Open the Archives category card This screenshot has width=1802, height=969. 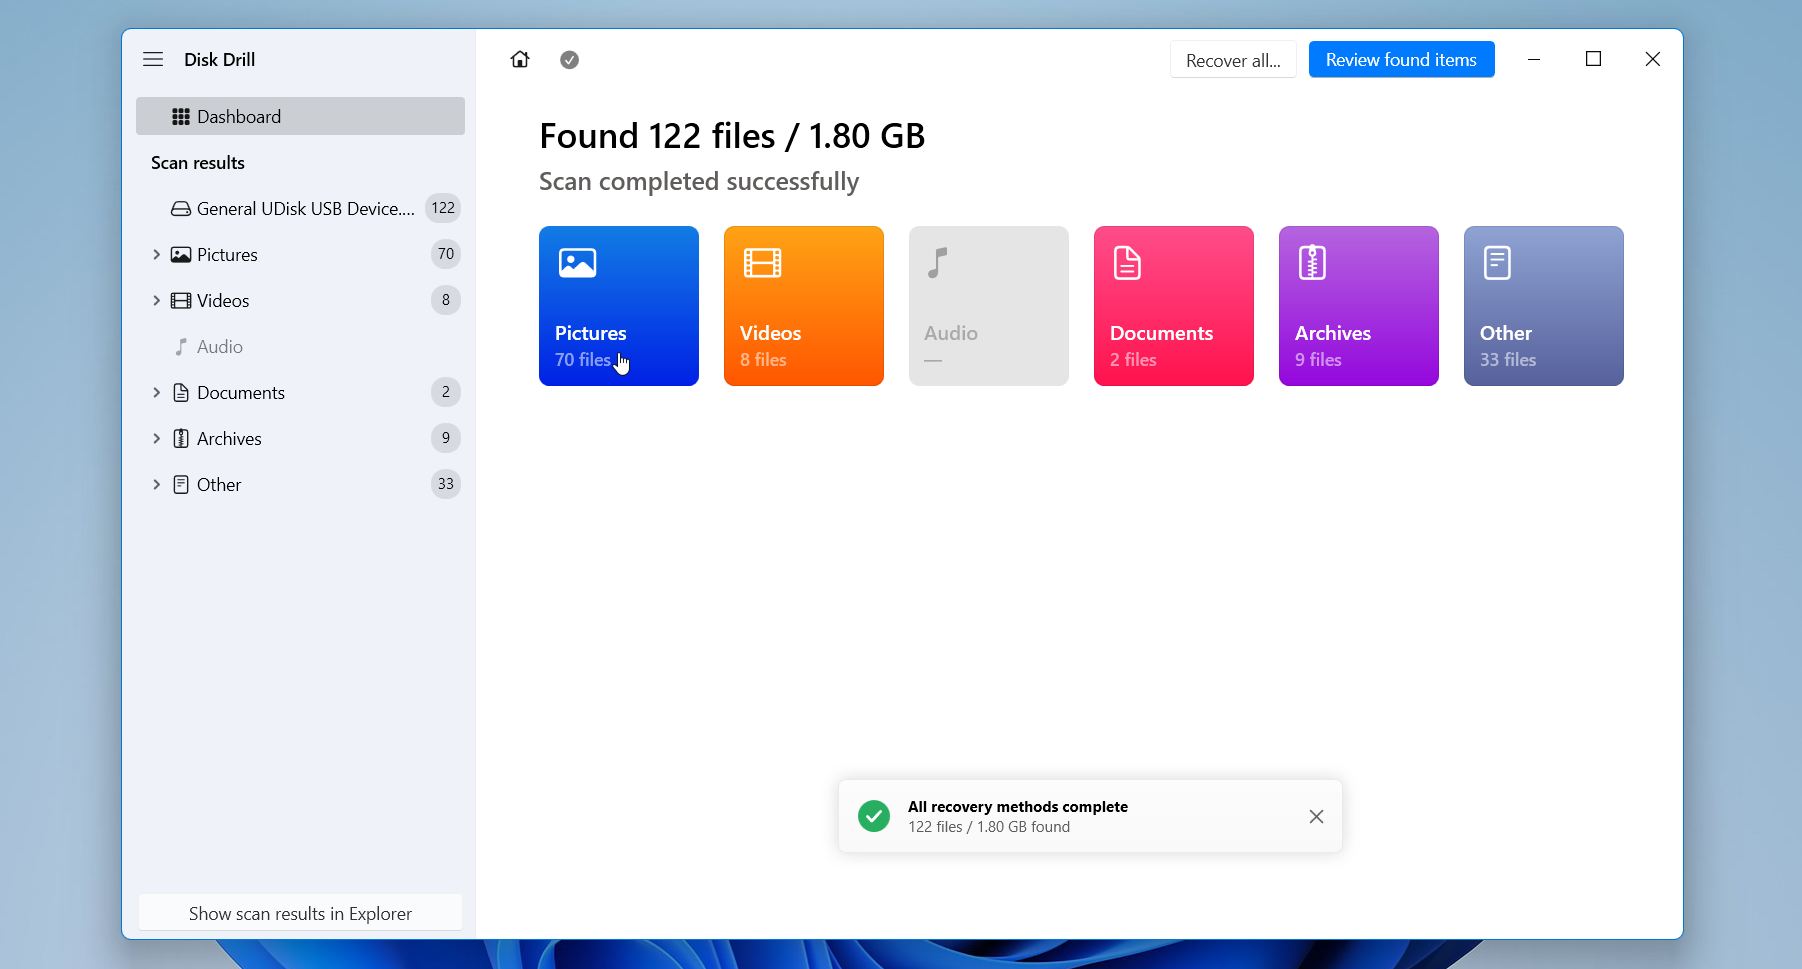[x=1357, y=306]
